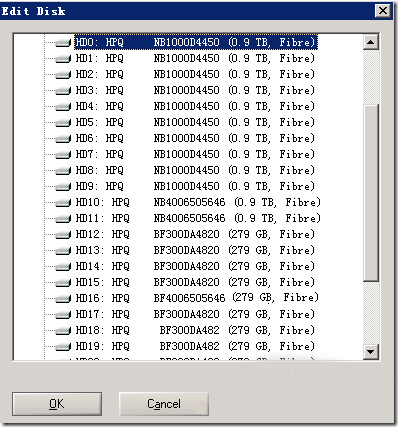Select HD9 disk in the list
Viewport: 398px width, 427px height.
coord(195,186)
